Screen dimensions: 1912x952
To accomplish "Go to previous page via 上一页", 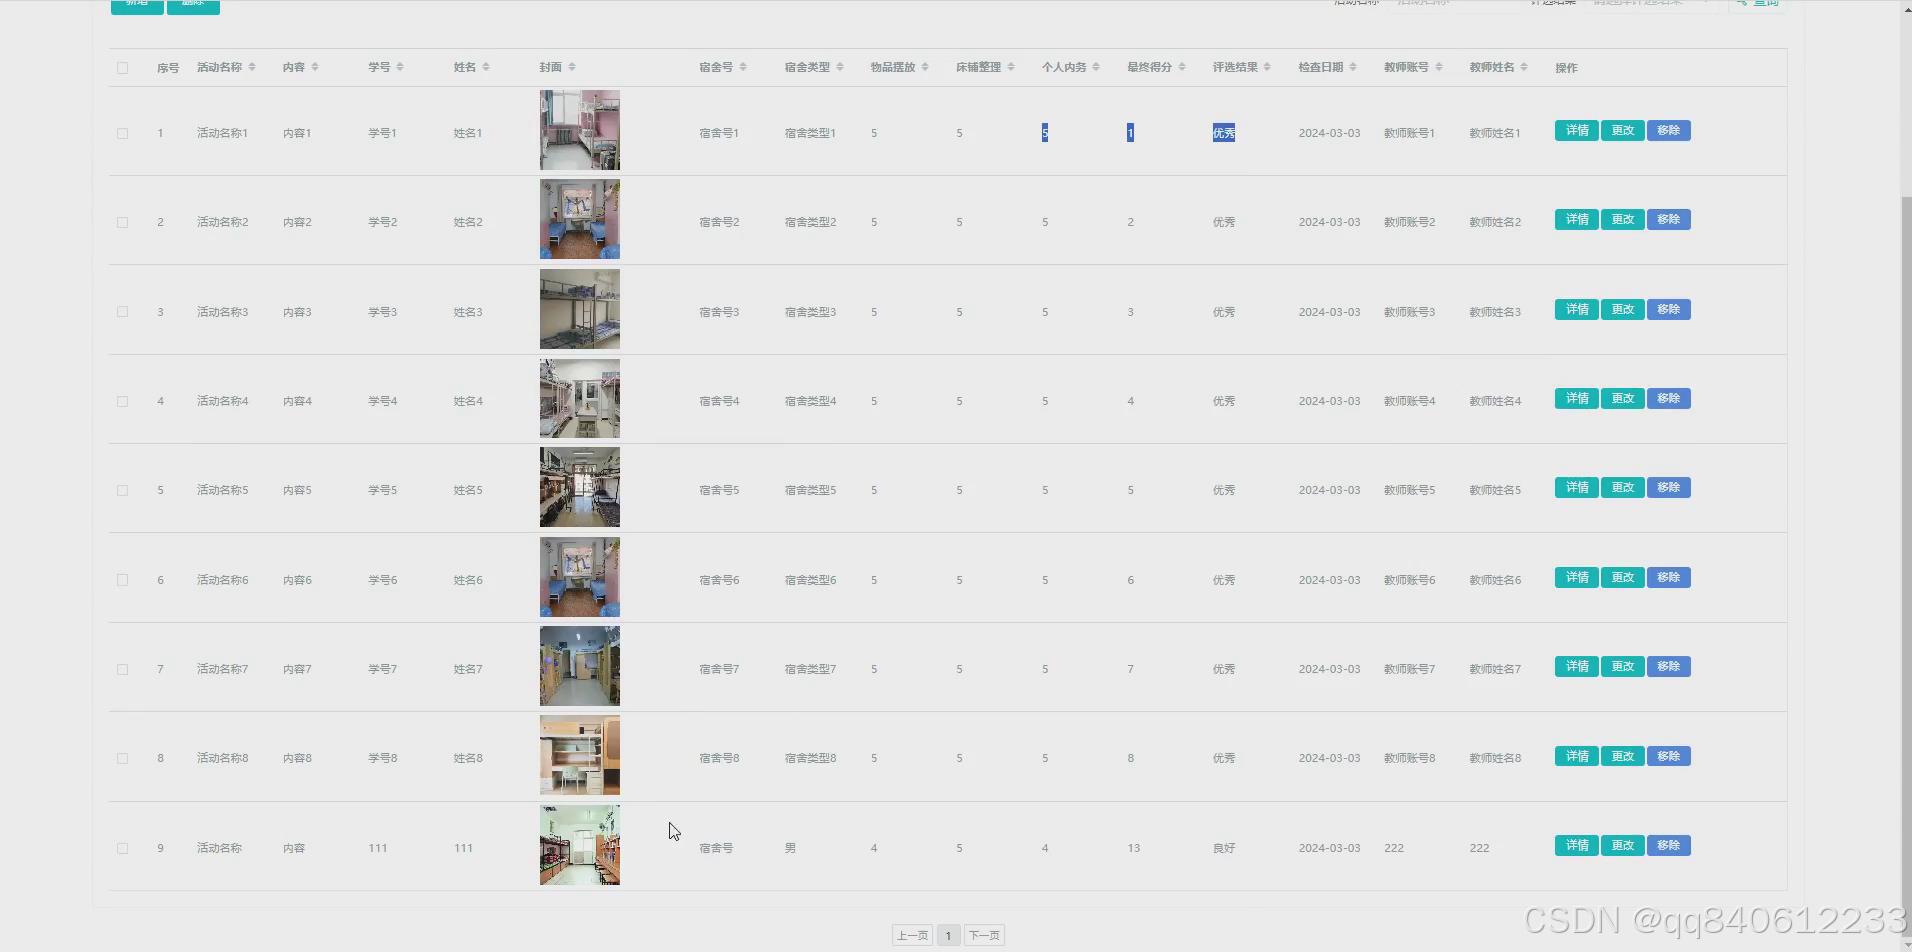I will [912, 936].
